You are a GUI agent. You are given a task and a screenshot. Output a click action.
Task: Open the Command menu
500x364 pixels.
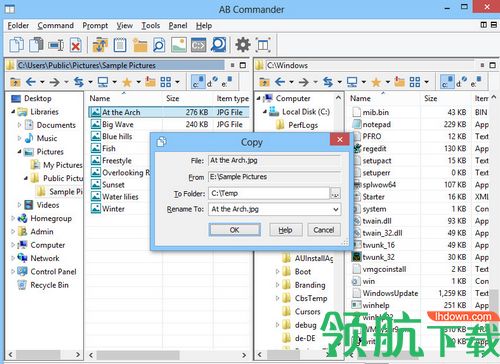(x=55, y=25)
